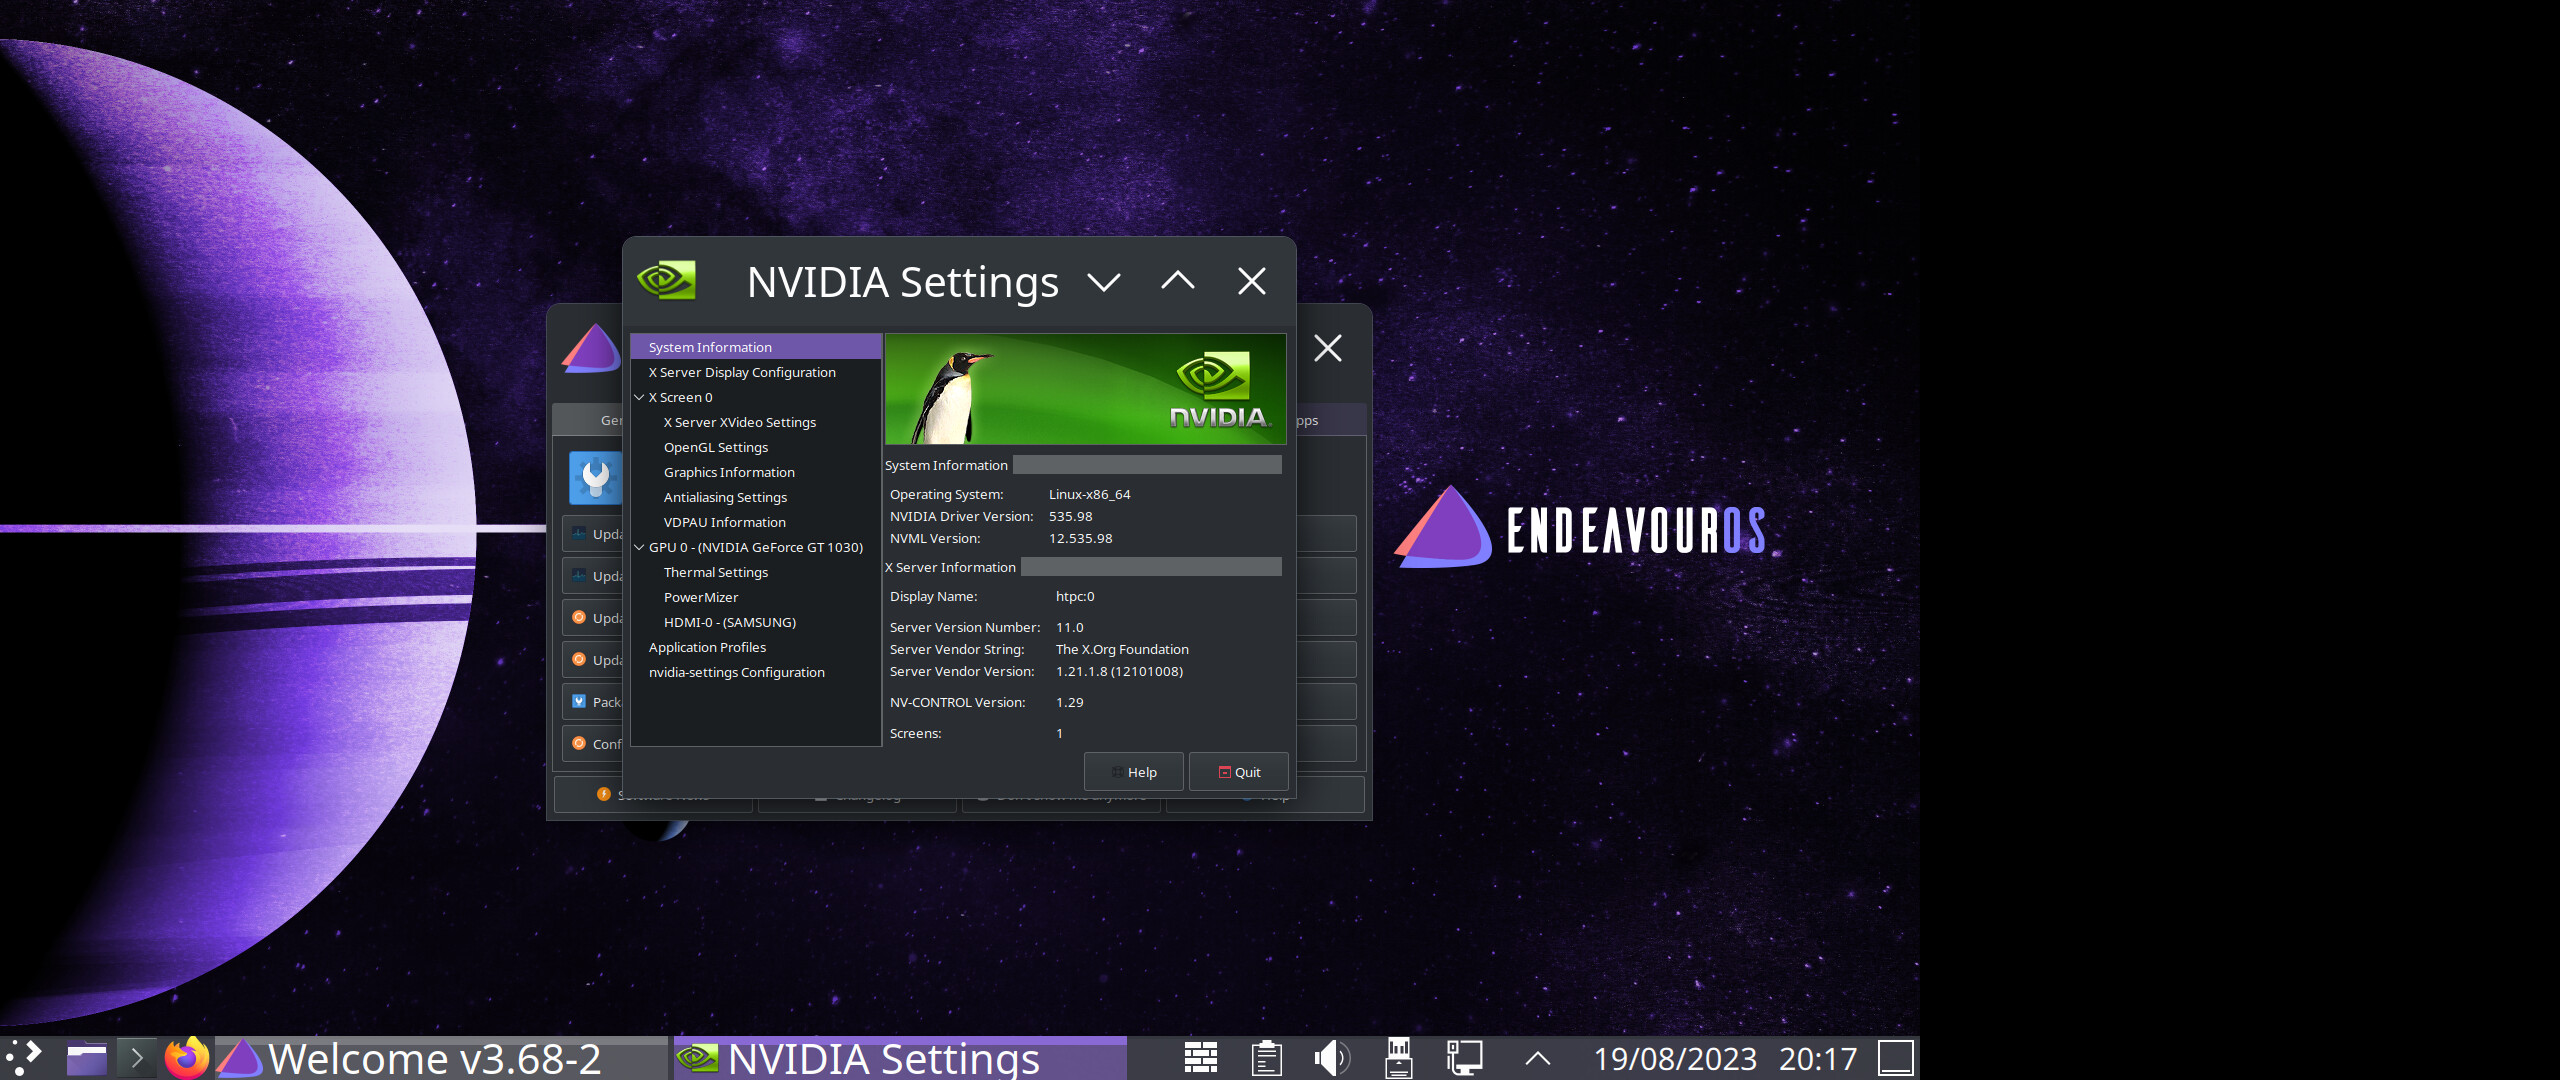Select HDMI-0 (SAMSUNG) display
This screenshot has height=1080, width=2560.
(x=730, y=622)
